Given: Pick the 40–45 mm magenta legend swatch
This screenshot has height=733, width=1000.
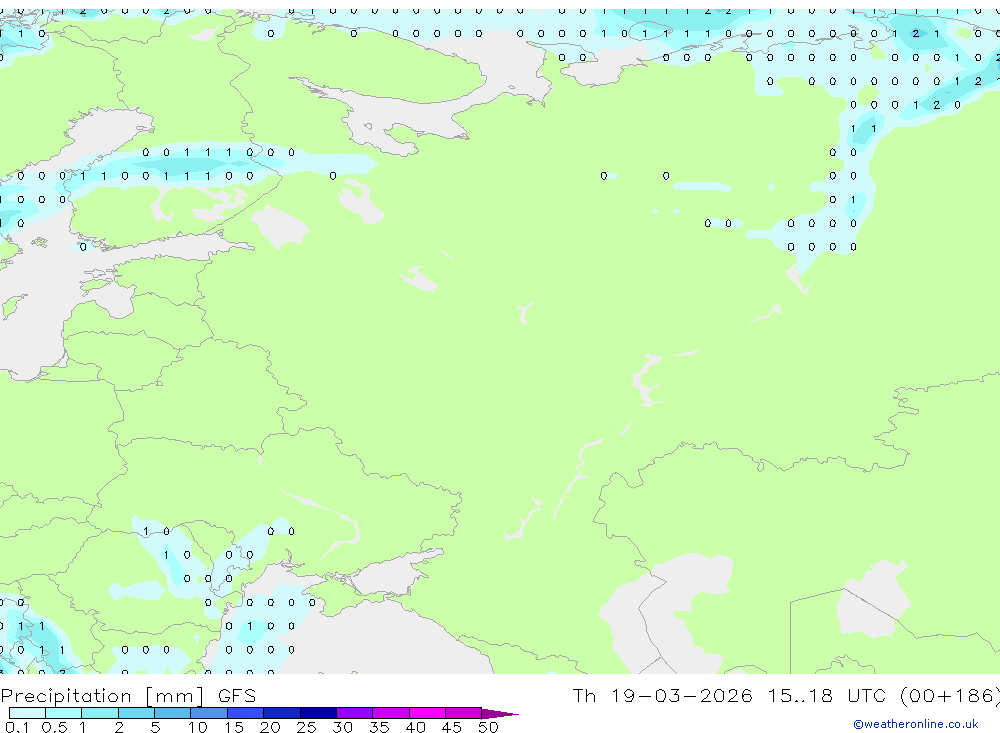Looking at the screenshot, I should [x=427, y=713].
